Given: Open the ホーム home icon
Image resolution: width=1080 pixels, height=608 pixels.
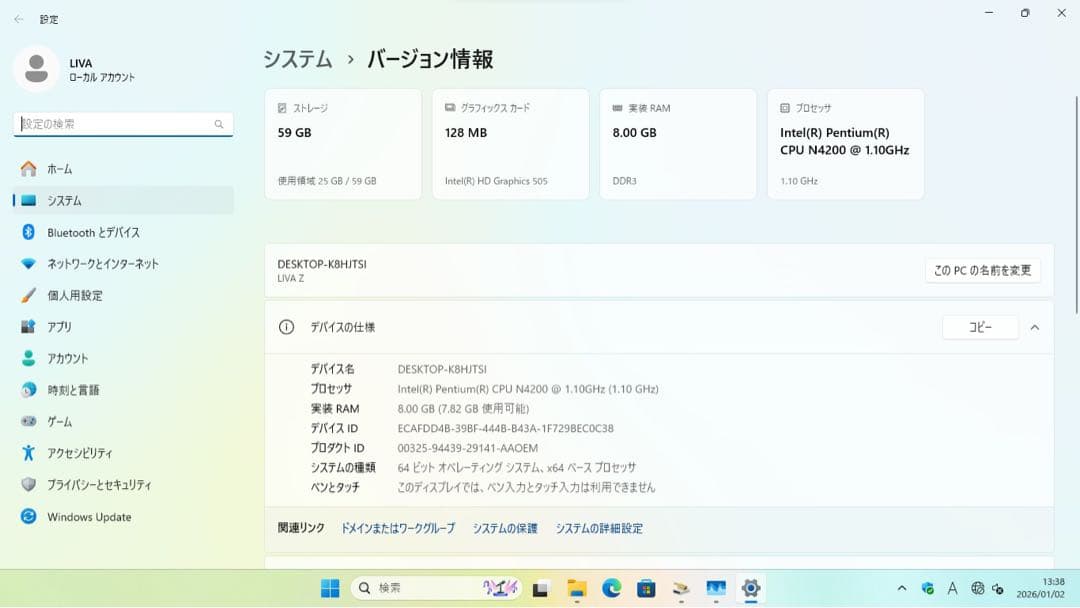Looking at the screenshot, I should coord(28,169).
